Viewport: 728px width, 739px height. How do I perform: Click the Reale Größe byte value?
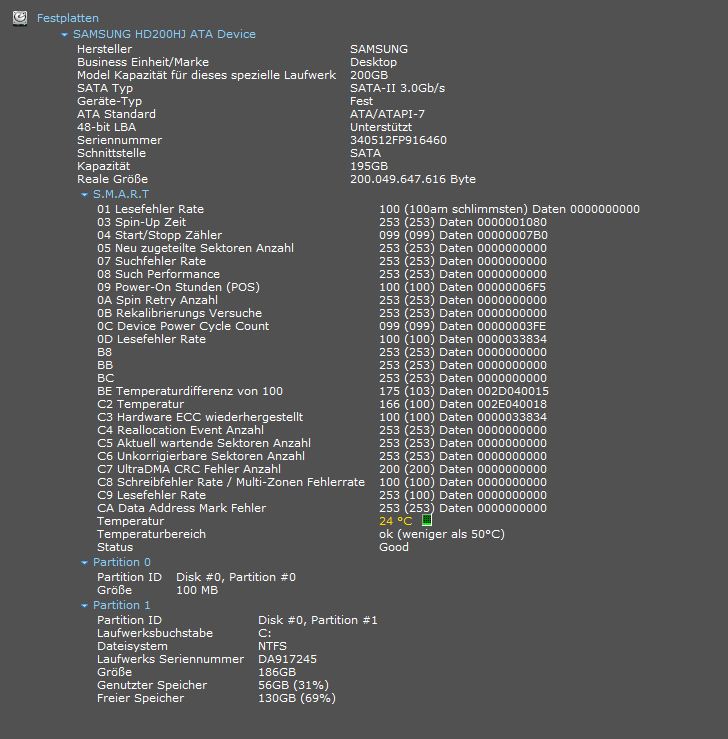413,179
